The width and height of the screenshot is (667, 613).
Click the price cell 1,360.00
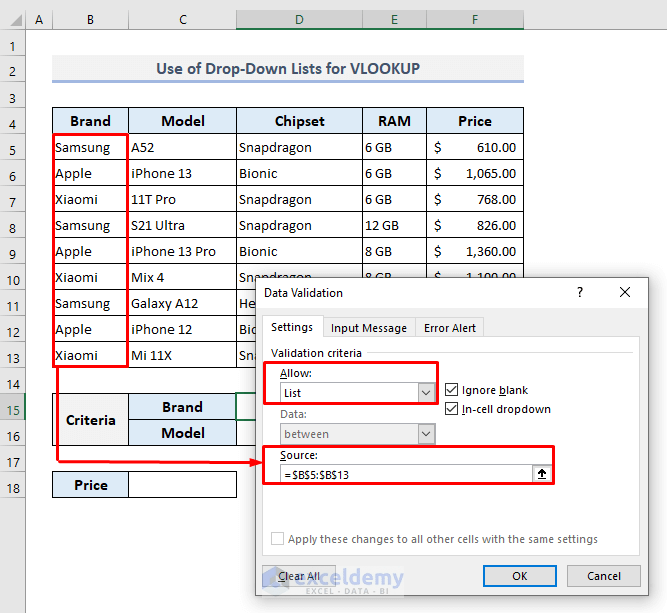pyautogui.click(x=475, y=251)
